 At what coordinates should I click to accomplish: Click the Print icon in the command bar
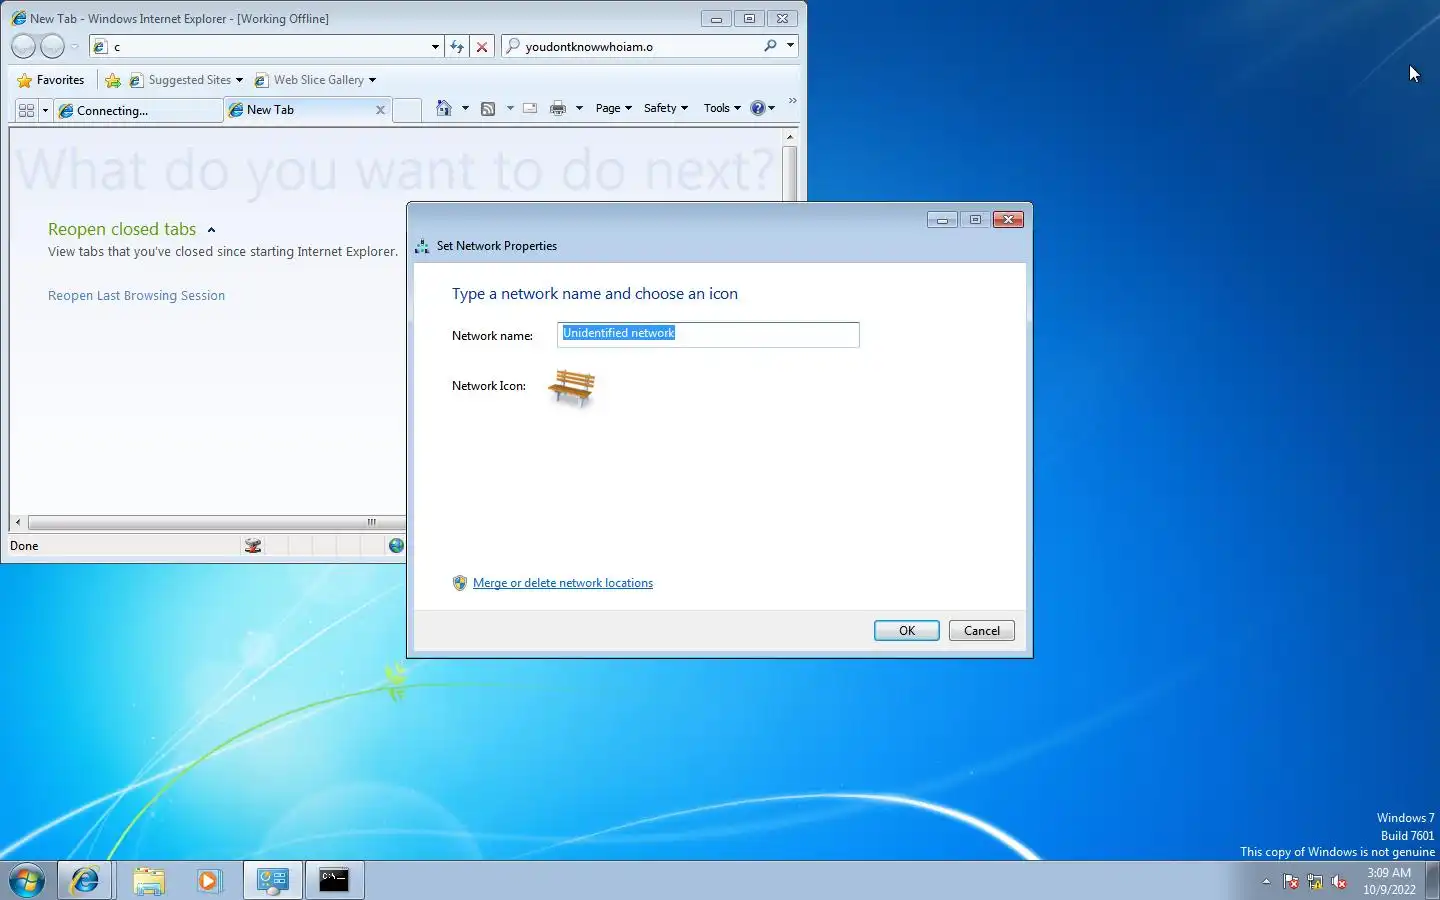(x=558, y=108)
